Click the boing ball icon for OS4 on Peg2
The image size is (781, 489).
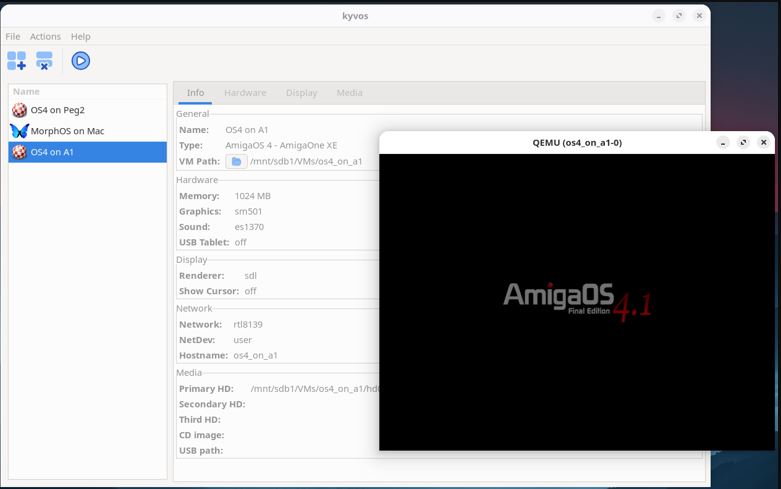click(x=19, y=110)
